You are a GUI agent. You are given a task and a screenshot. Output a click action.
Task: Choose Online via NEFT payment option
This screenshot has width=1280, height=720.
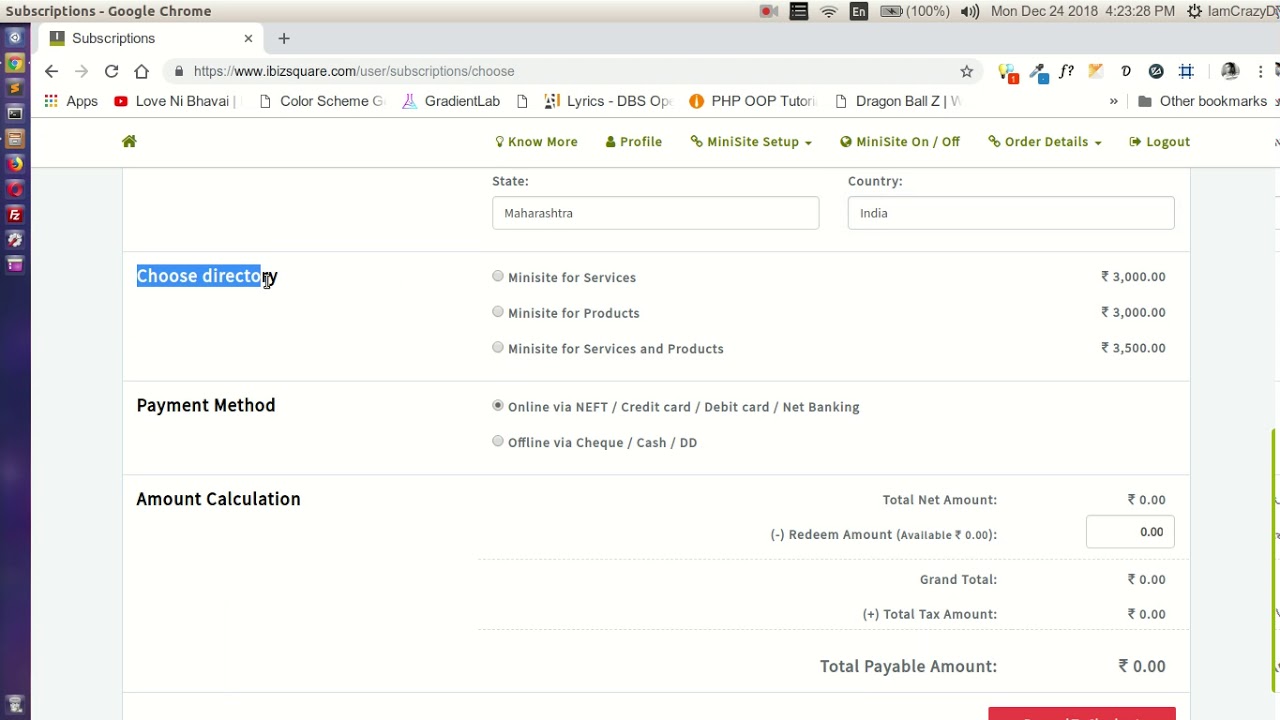pos(498,405)
